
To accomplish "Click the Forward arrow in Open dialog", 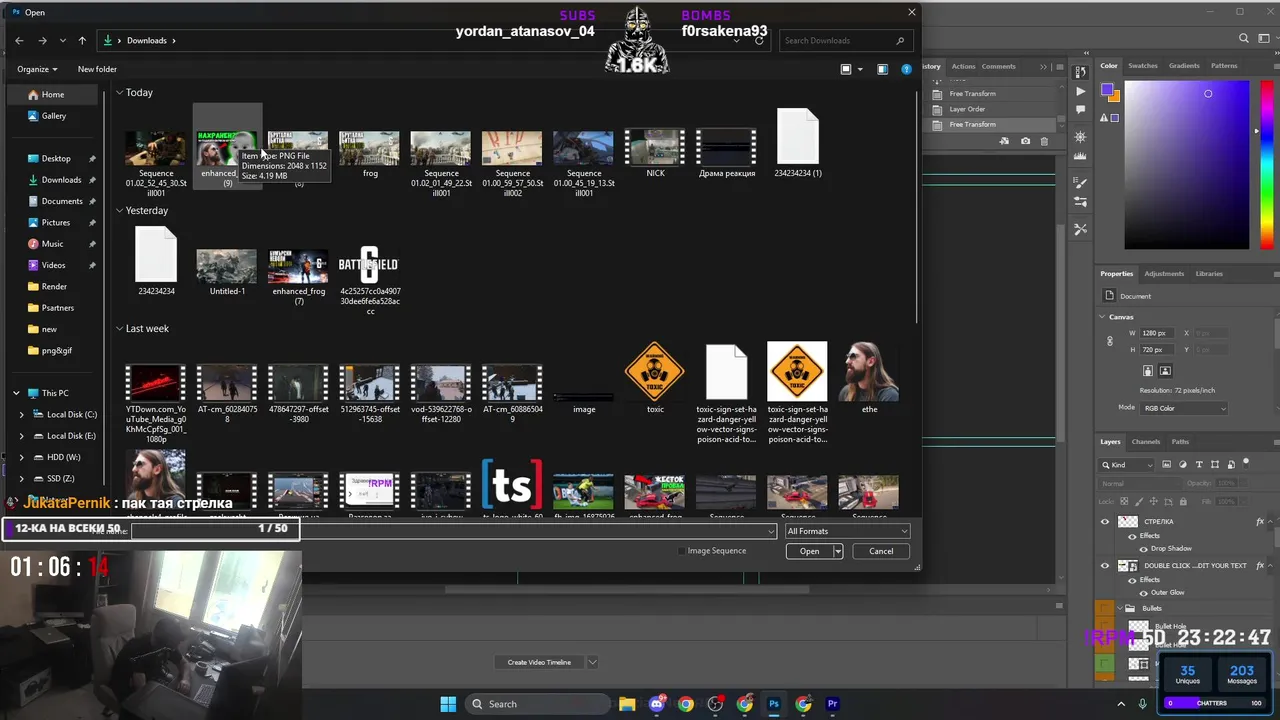I will click(42, 41).
